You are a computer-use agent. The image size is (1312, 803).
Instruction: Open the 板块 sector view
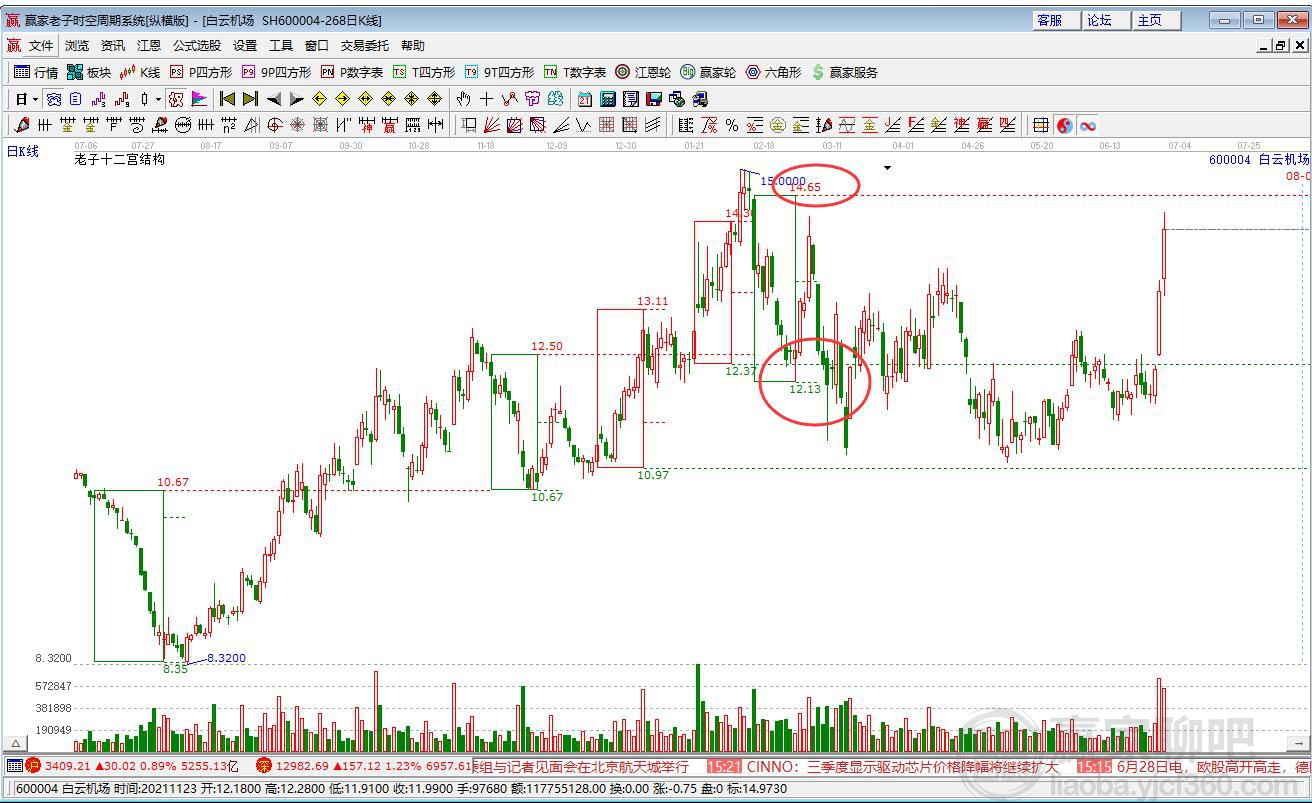tap(89, 72)
